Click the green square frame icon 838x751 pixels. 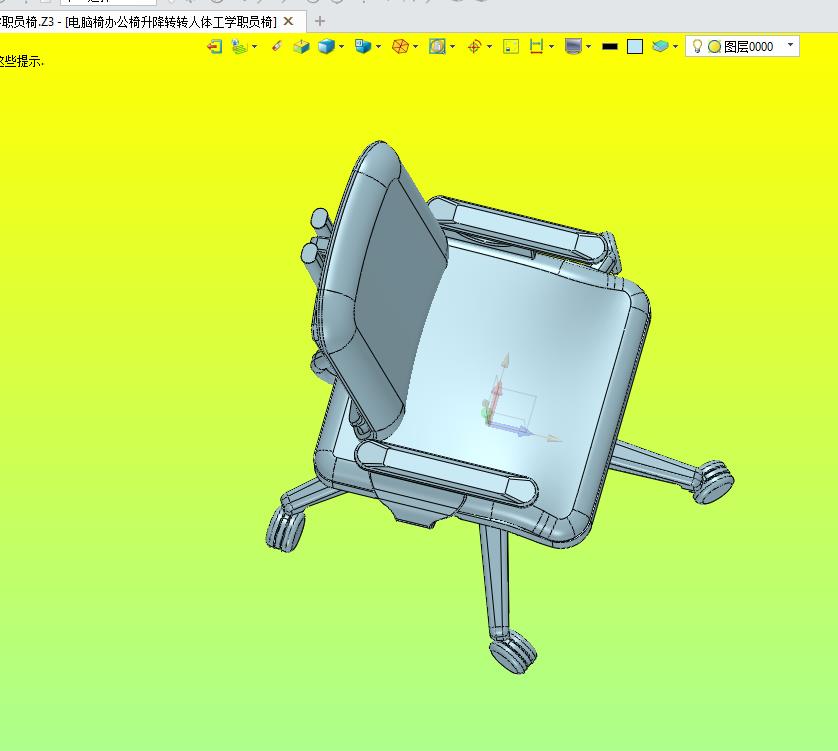511,47
